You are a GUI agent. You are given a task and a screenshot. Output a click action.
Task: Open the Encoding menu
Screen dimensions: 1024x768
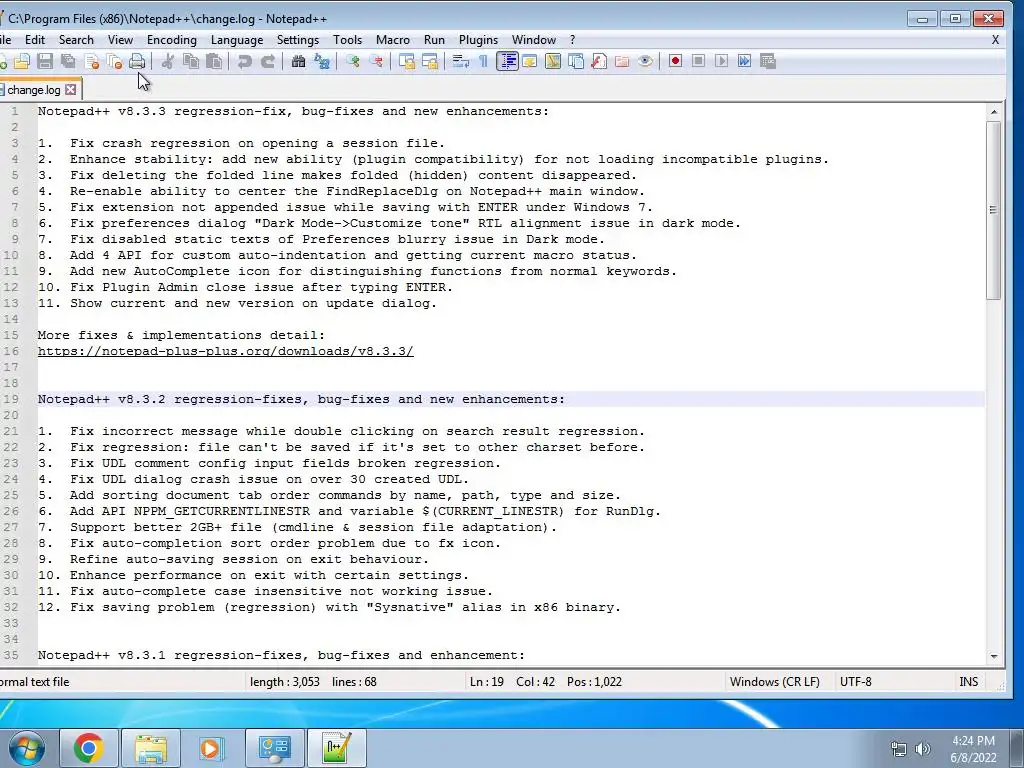coord(172,40)
